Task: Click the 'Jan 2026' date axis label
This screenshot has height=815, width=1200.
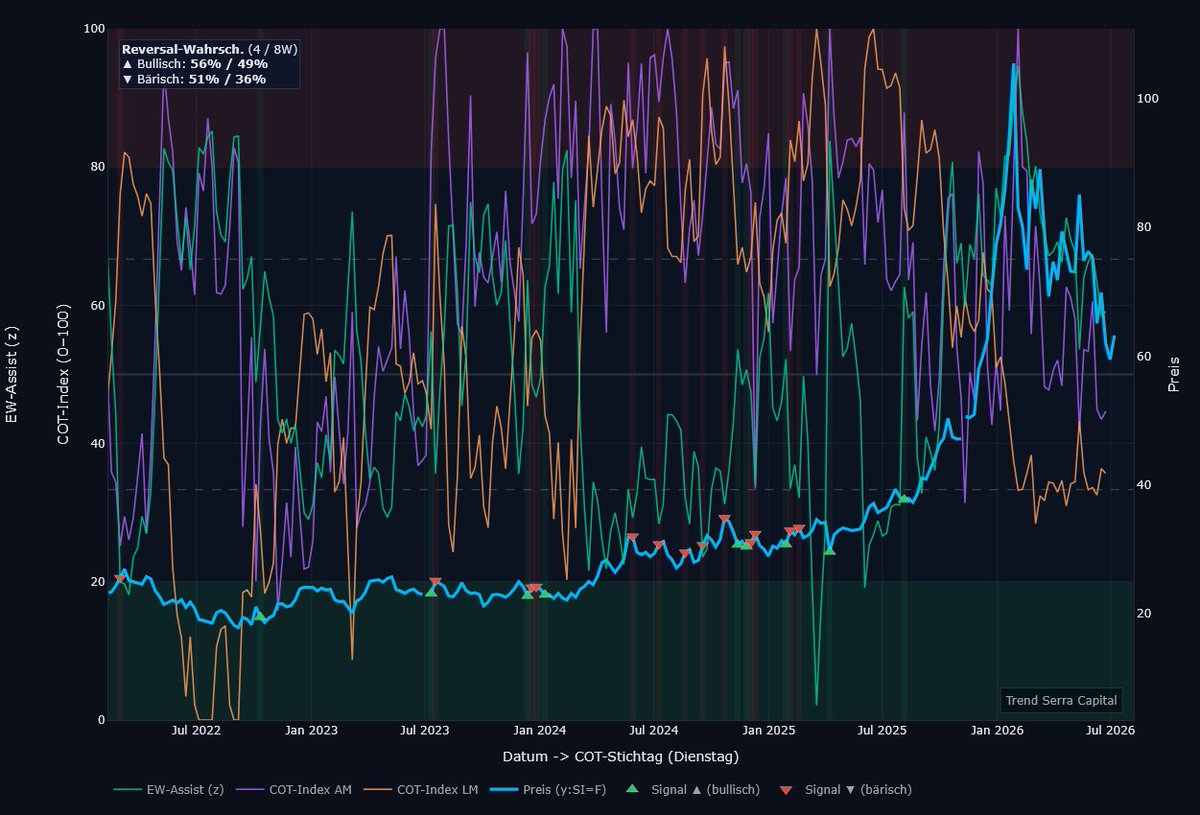Action: 998,731
